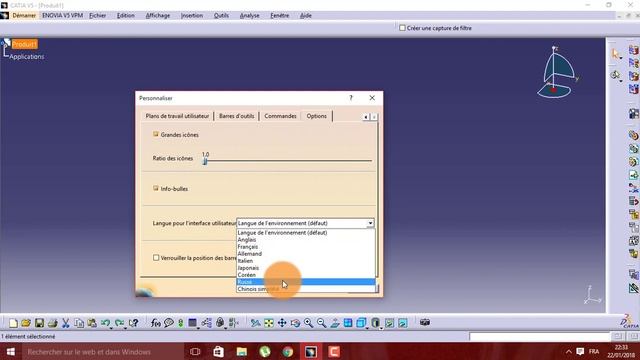Click the command input field in status bar
This screenshot has height=360, width=640.
tap(540, 337)
